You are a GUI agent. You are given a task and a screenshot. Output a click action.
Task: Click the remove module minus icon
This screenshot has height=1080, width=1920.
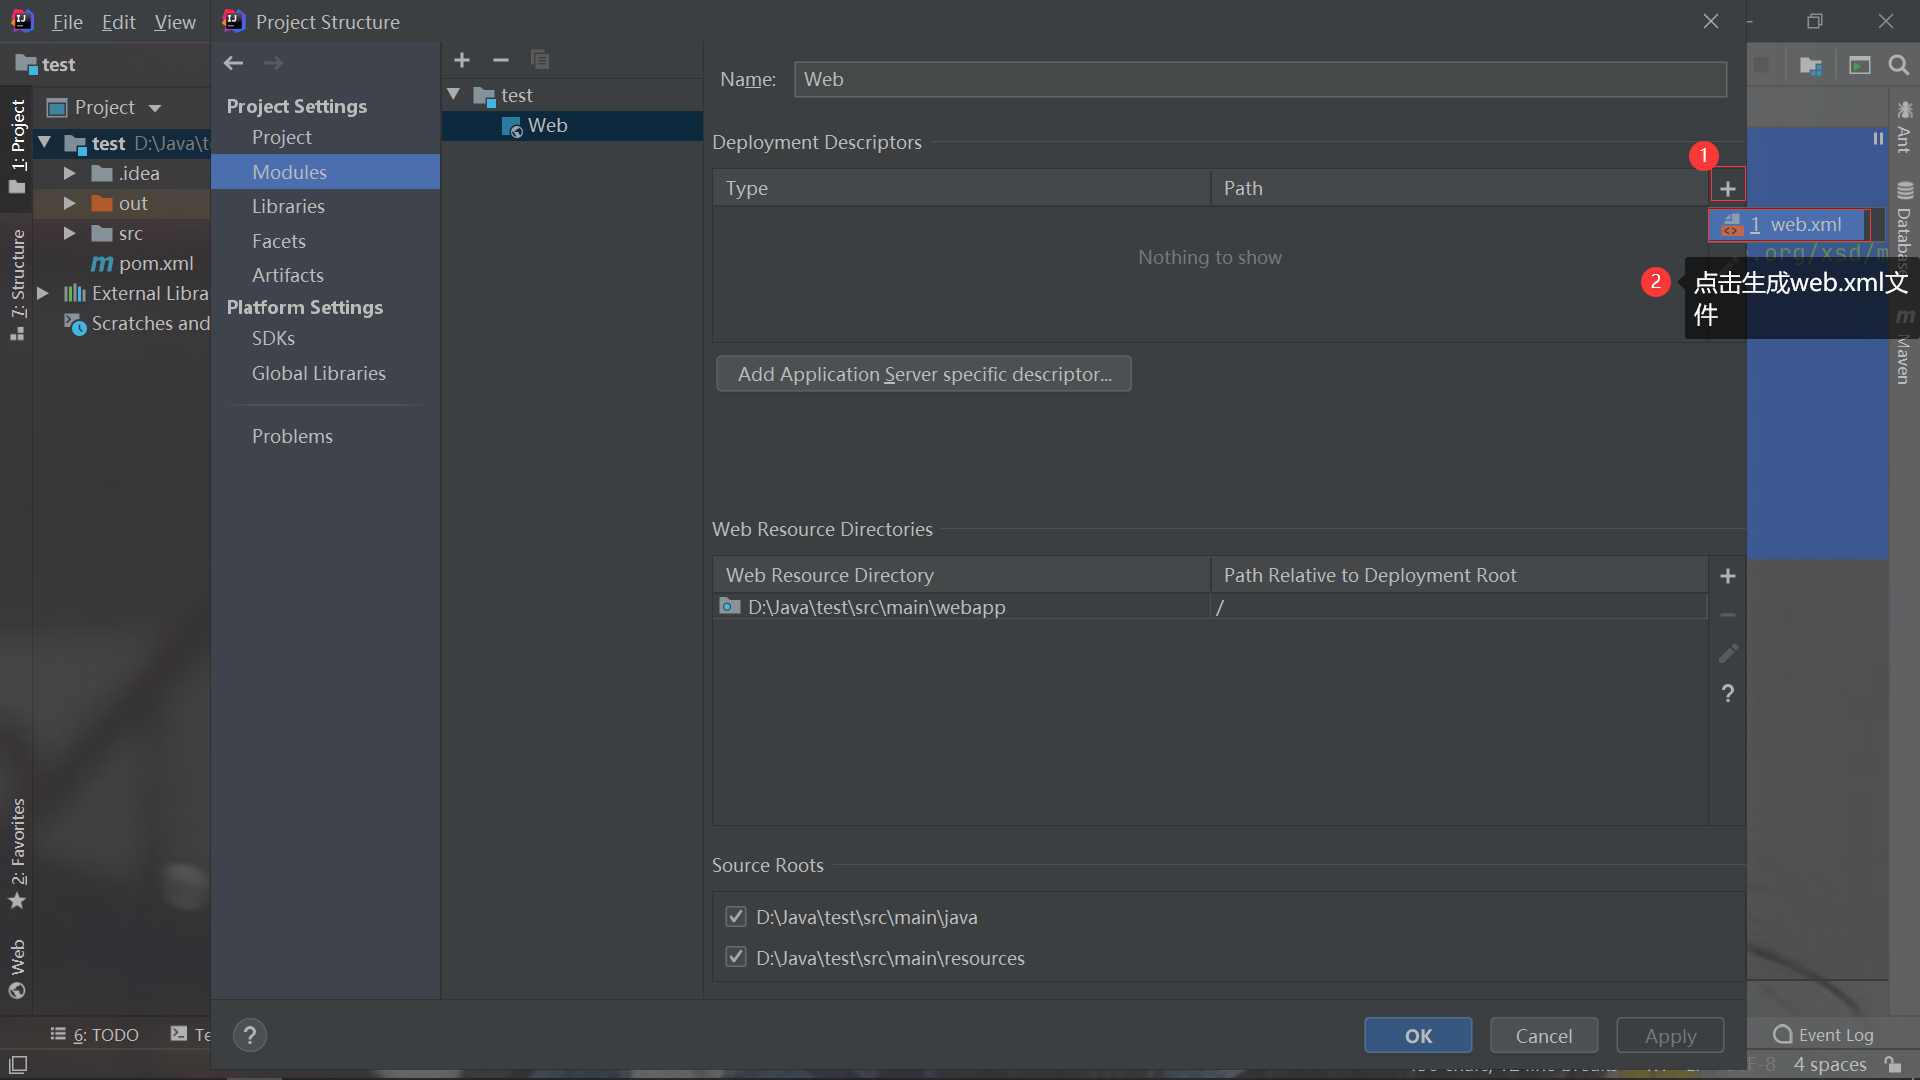point(501,60)
